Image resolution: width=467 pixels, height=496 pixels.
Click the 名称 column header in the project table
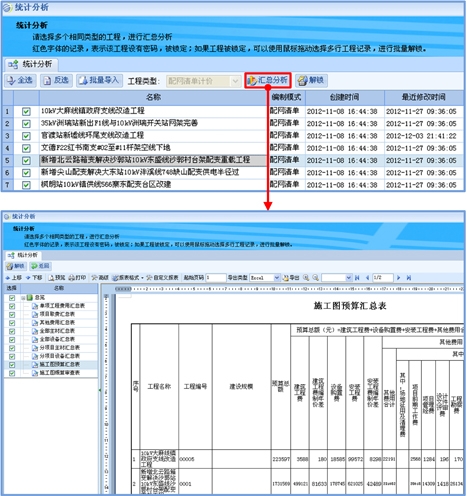tap(153, 97)
